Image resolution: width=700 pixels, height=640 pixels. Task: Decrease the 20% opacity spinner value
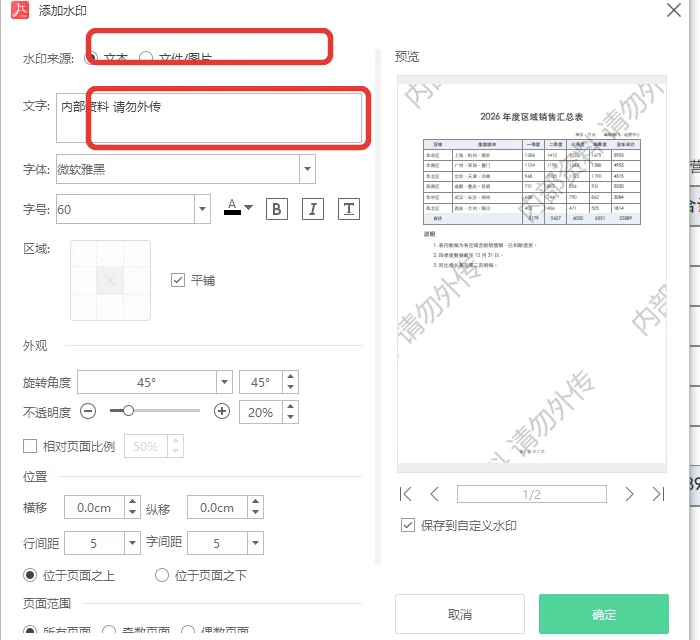291,417
